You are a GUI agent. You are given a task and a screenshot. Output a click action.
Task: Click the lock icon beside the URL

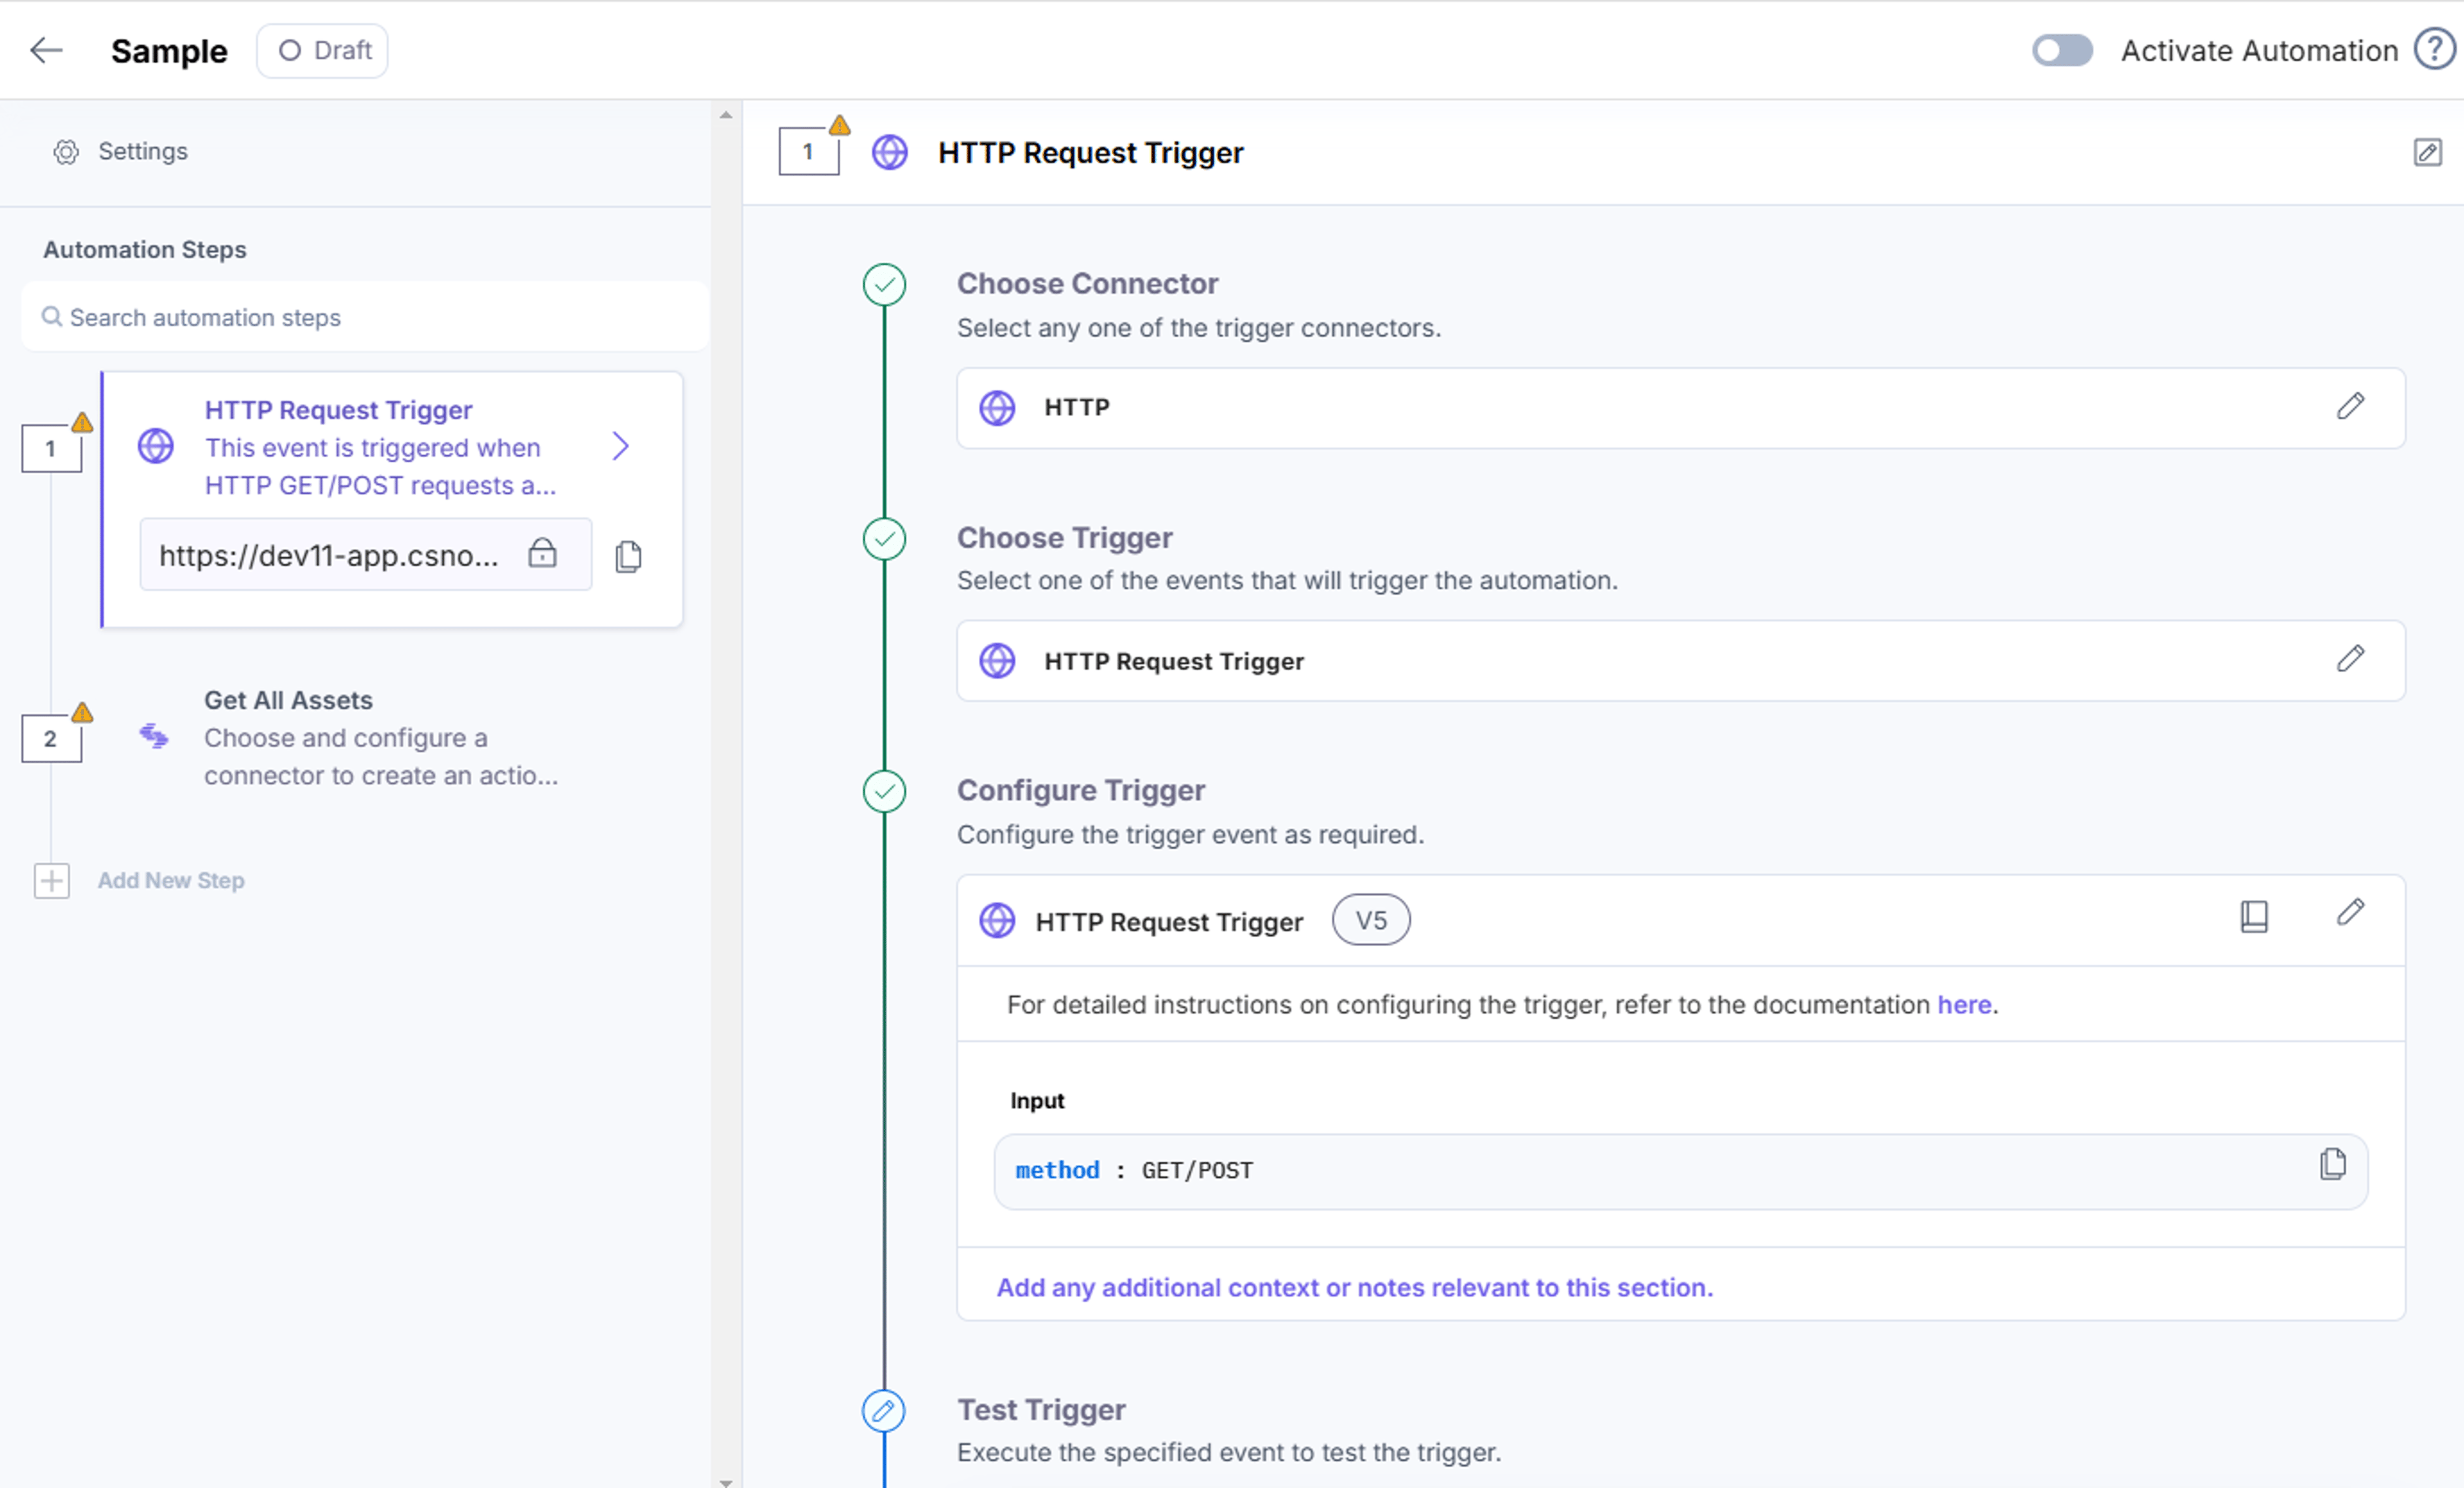[542, 553]
